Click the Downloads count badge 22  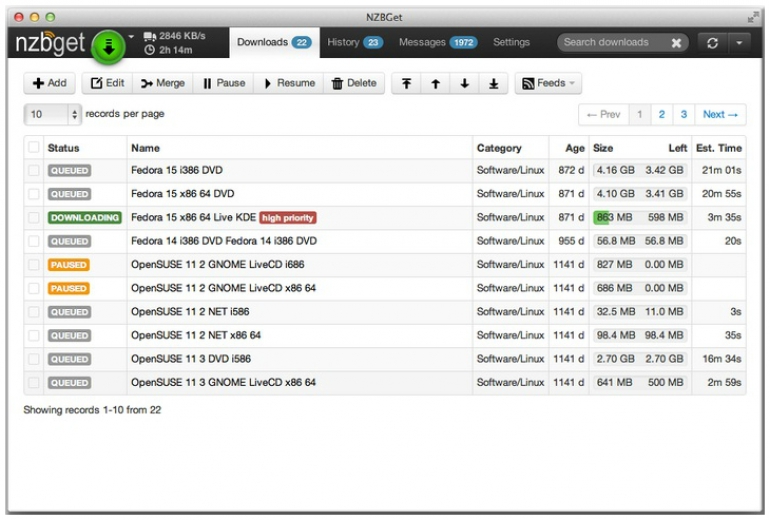coord(302,43)
